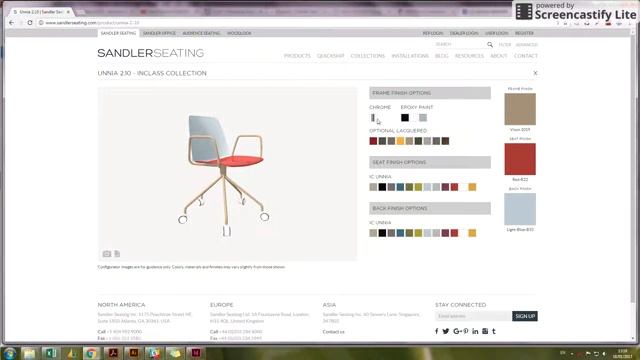Image resolution: width=640 pixels, height=360 pixels.
Task: Open the Pinterest social link
Action: [466, 331]
